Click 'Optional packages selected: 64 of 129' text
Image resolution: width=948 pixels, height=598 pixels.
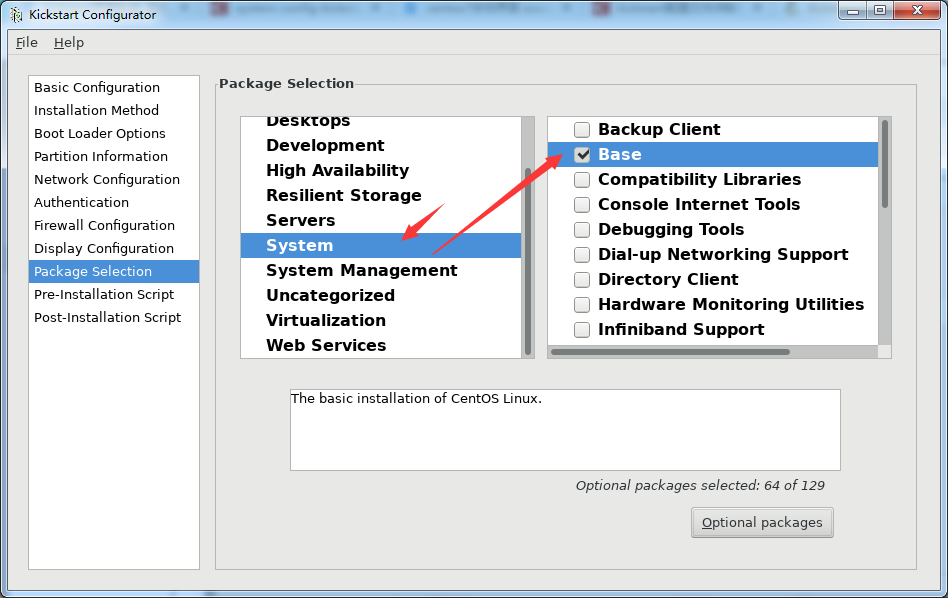coord(700,486)
